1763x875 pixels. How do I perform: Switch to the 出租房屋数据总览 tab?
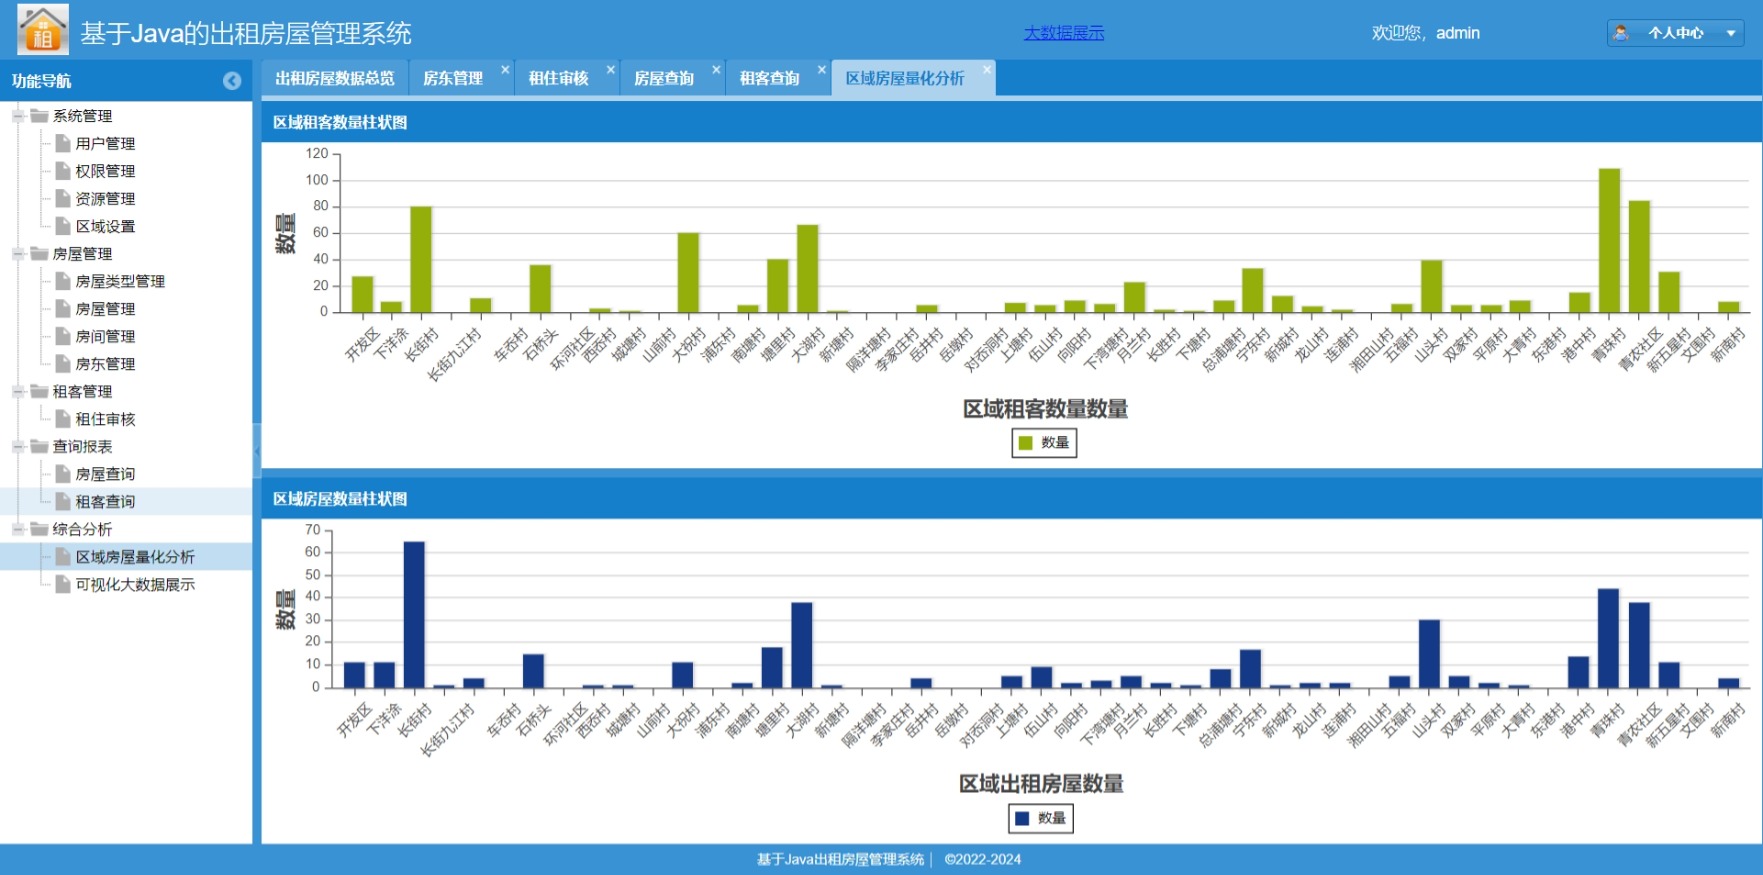click(x=335, y=78)
